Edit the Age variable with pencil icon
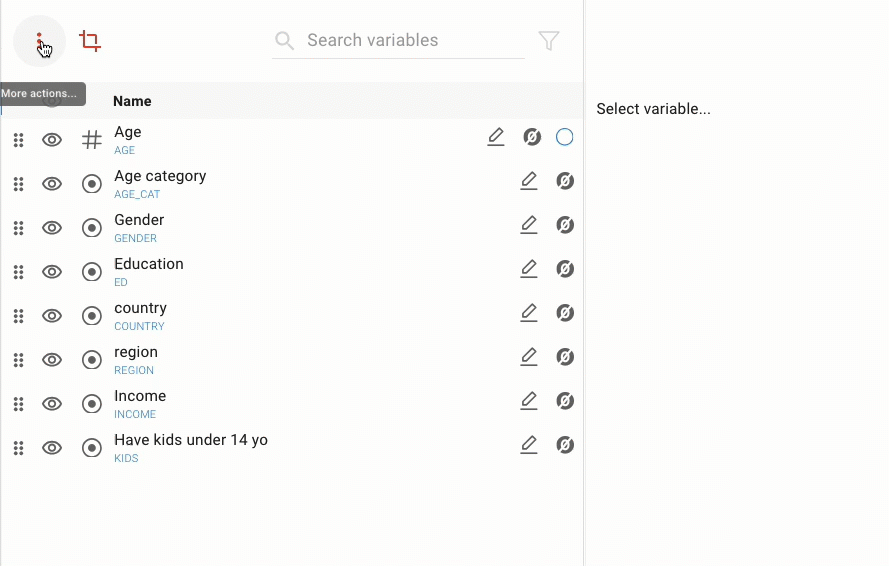Screen dimensions: 889x566 coord(496,137)
